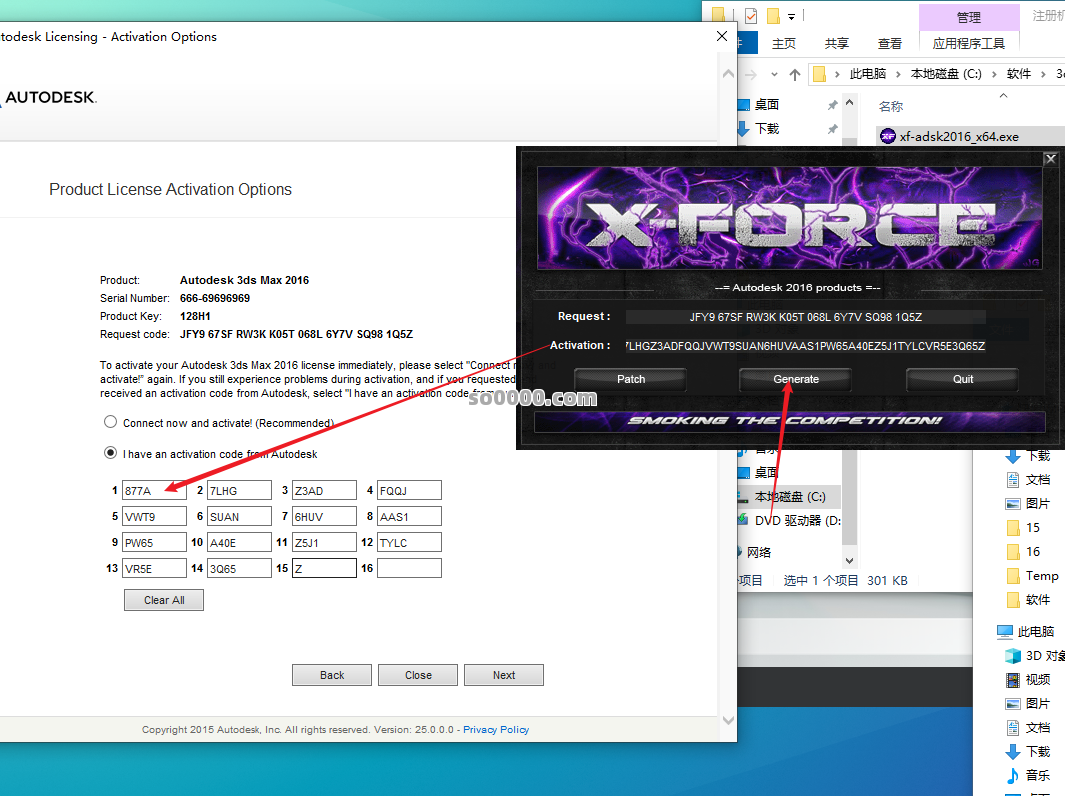This screenshot has width=1065, height=796.
Task: Switch to the 查看 ribbon tab
Action: [889, 44]
